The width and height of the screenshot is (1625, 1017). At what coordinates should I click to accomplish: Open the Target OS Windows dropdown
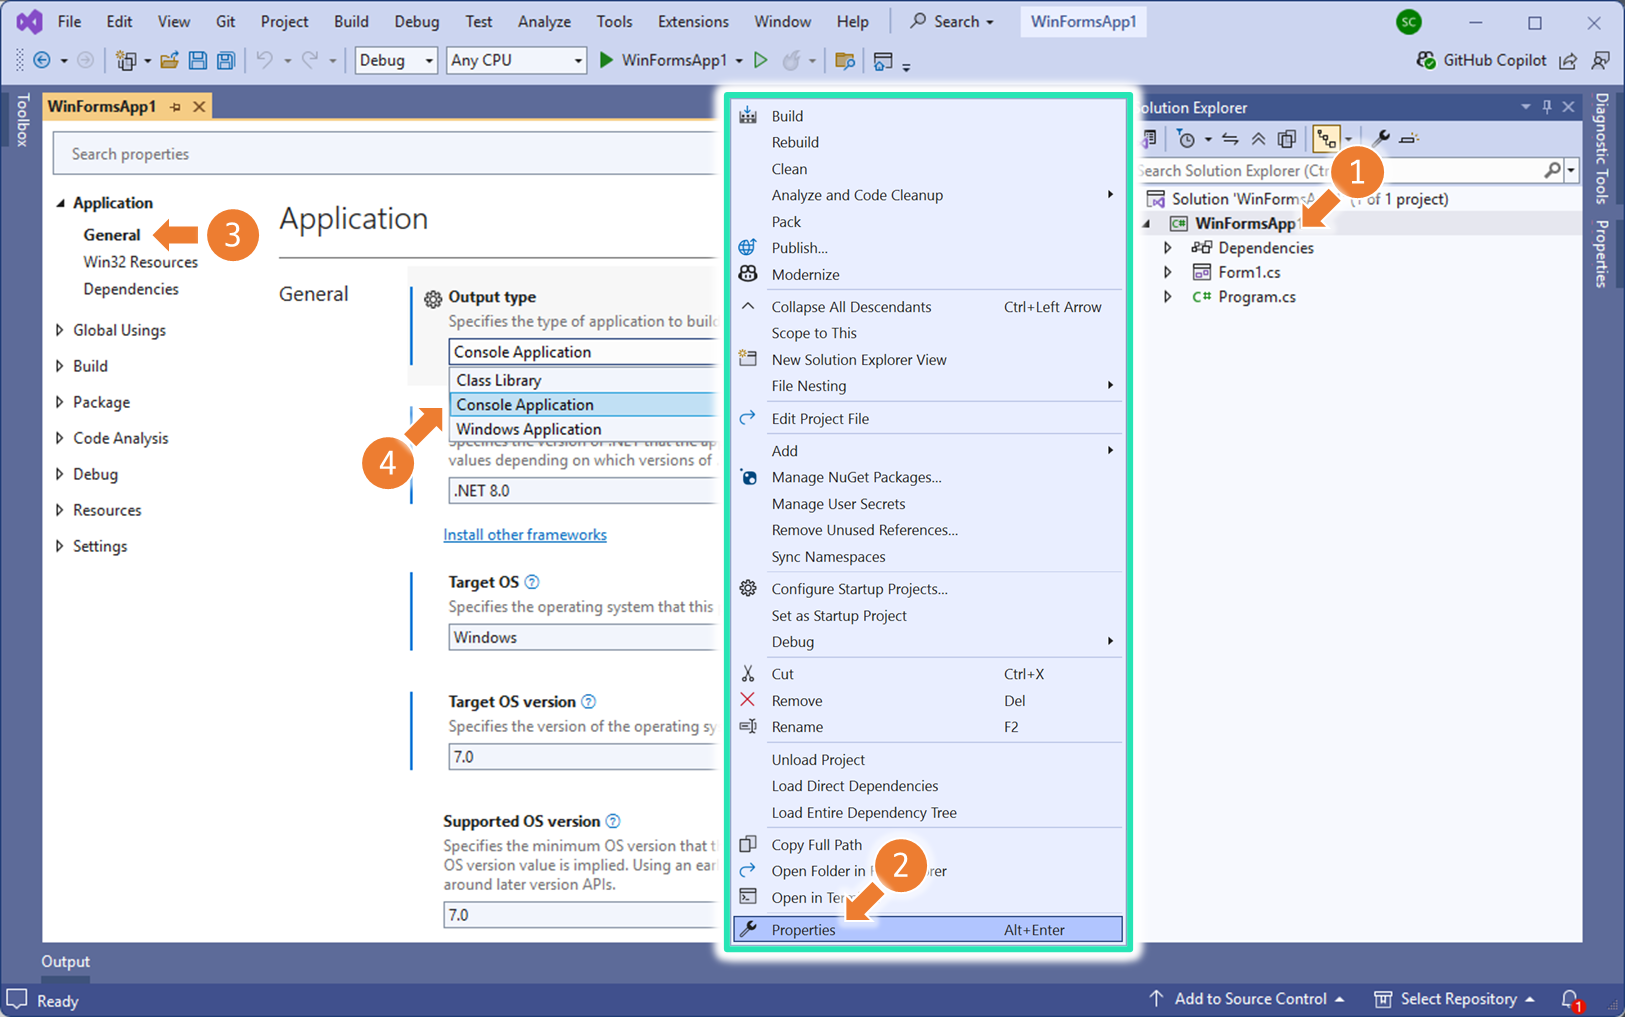[582, 637]
